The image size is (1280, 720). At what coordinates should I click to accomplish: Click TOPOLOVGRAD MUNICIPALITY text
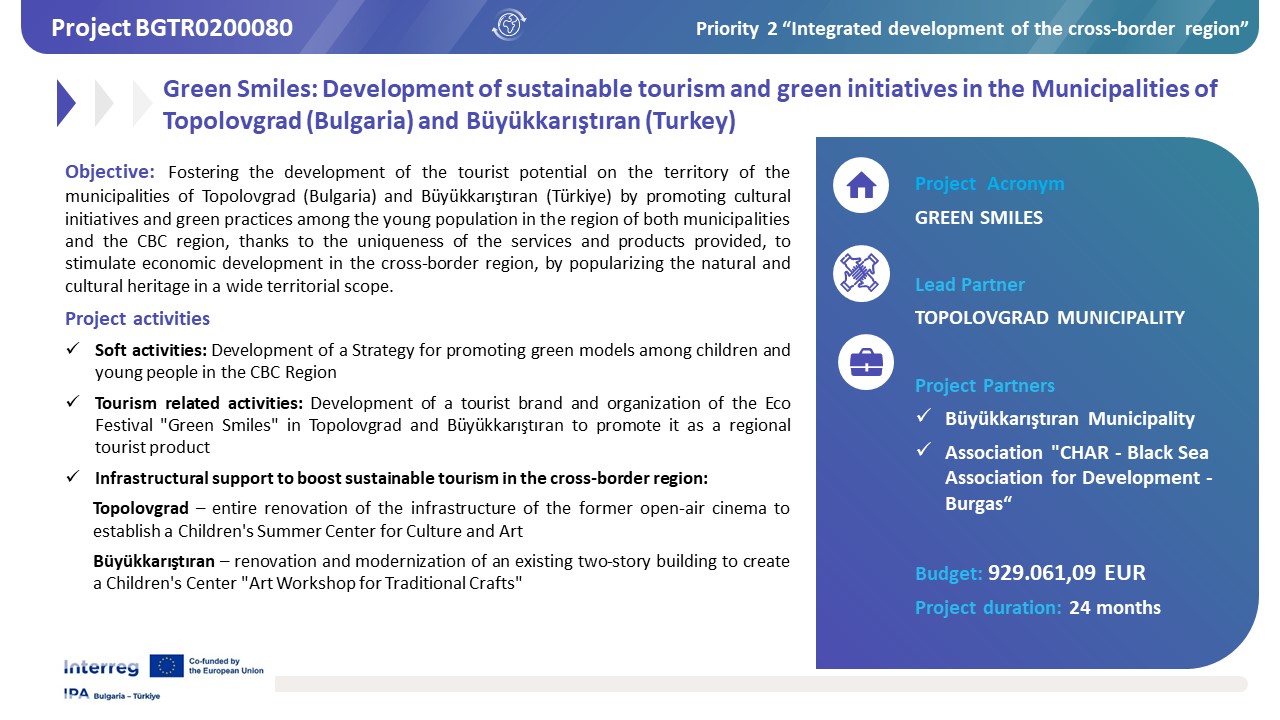(x=1050, y=318)
